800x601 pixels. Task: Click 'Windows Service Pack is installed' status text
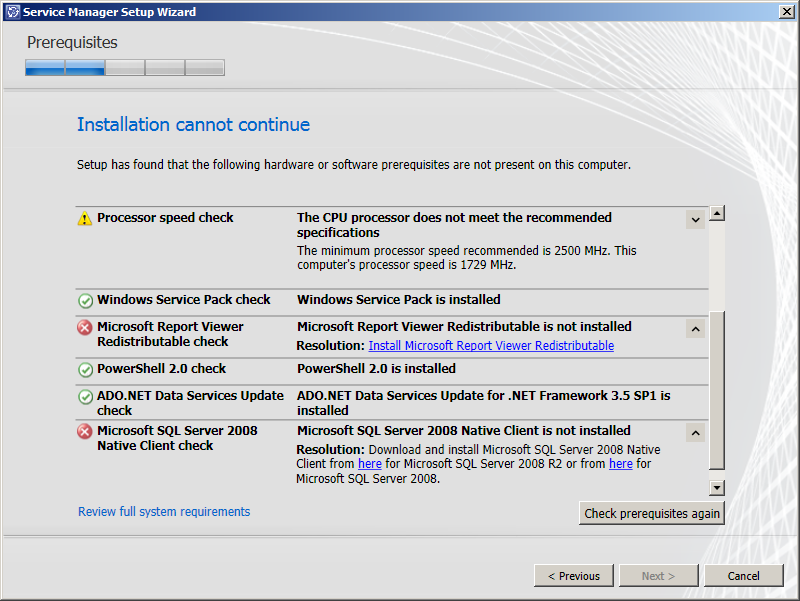(399, 299)
